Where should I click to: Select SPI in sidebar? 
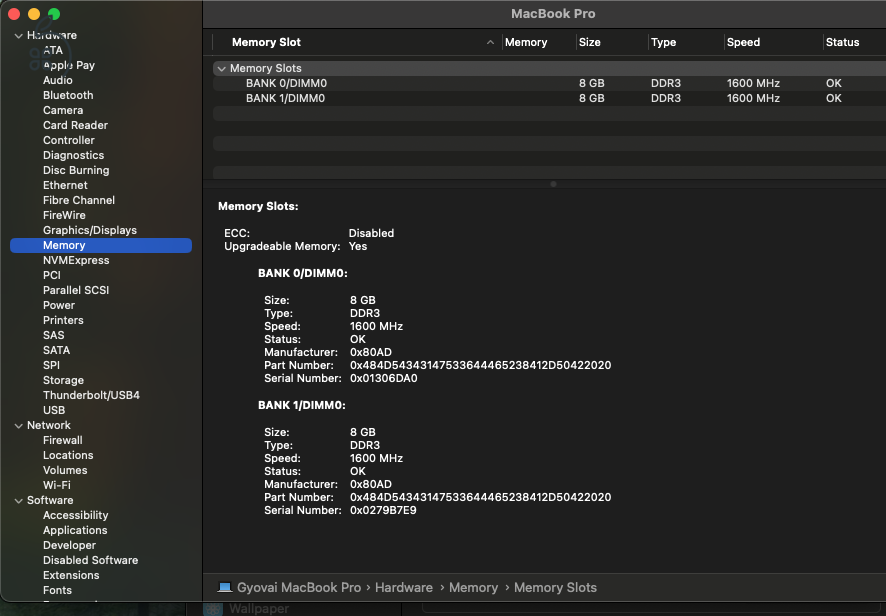coord(51,365)
